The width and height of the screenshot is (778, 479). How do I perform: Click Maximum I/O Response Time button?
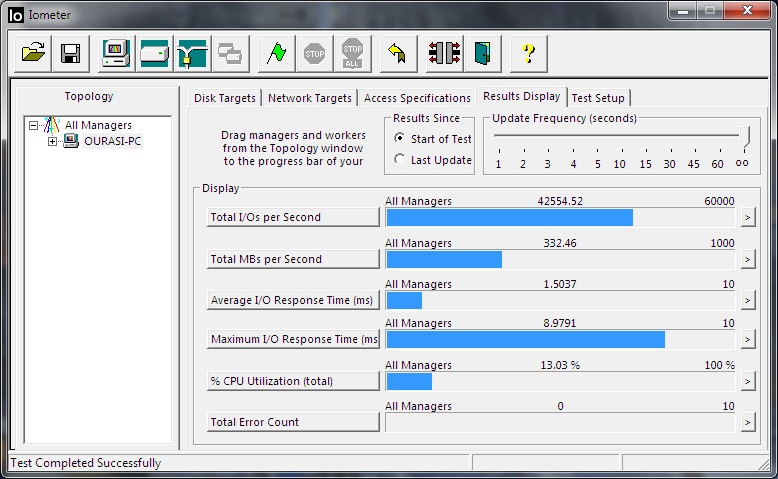pos(293,339)
